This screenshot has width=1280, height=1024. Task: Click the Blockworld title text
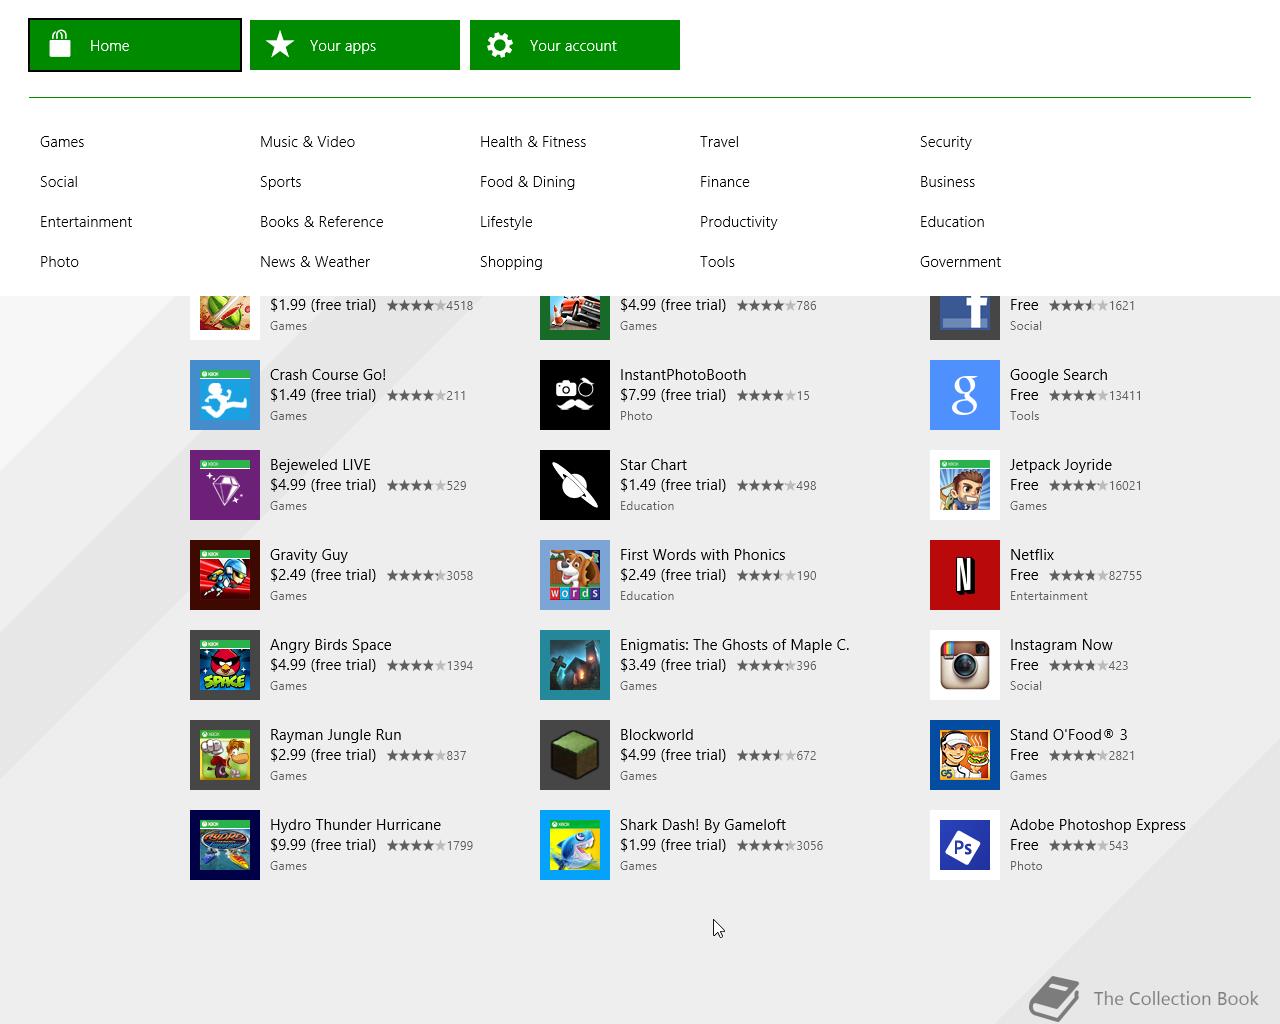pos(656,735)
